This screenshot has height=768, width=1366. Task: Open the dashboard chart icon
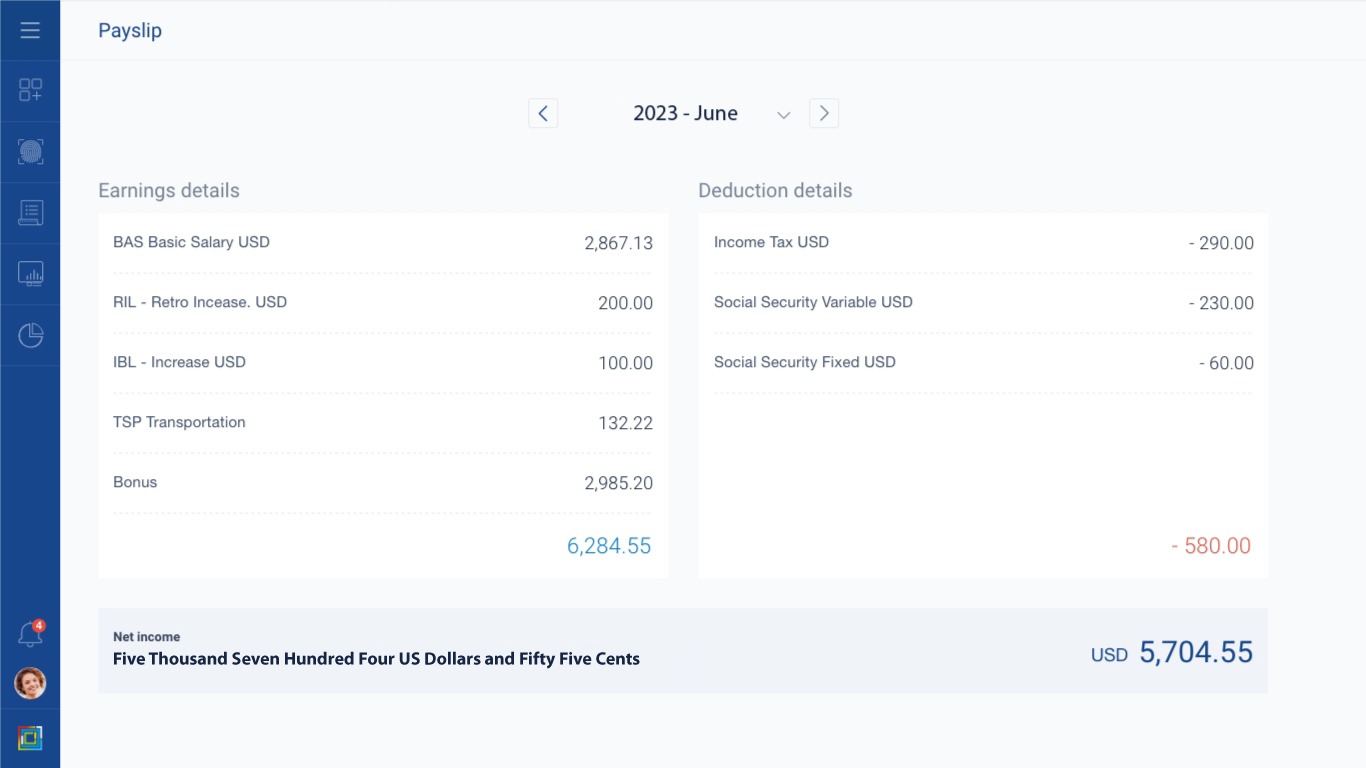coord(29,274)
